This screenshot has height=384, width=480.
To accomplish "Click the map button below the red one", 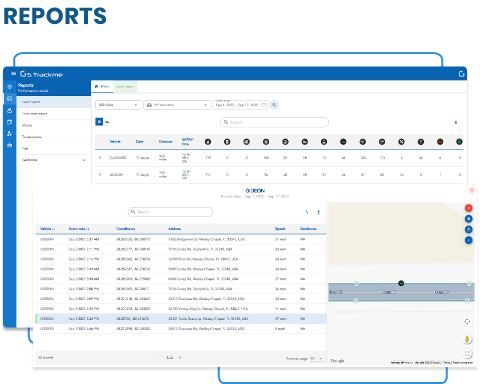I will coord(469,219).
